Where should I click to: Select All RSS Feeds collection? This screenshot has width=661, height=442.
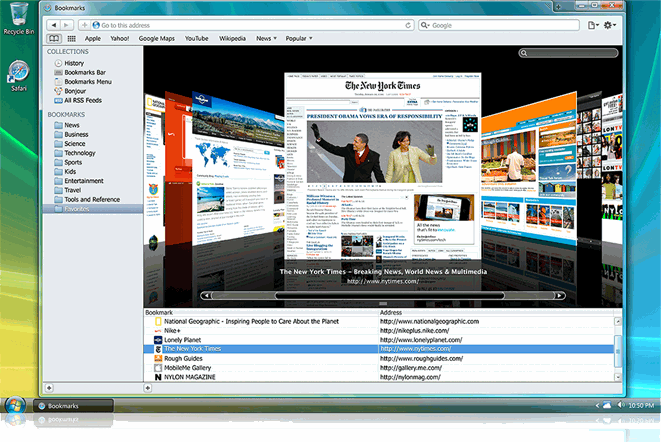pos(82,102)
